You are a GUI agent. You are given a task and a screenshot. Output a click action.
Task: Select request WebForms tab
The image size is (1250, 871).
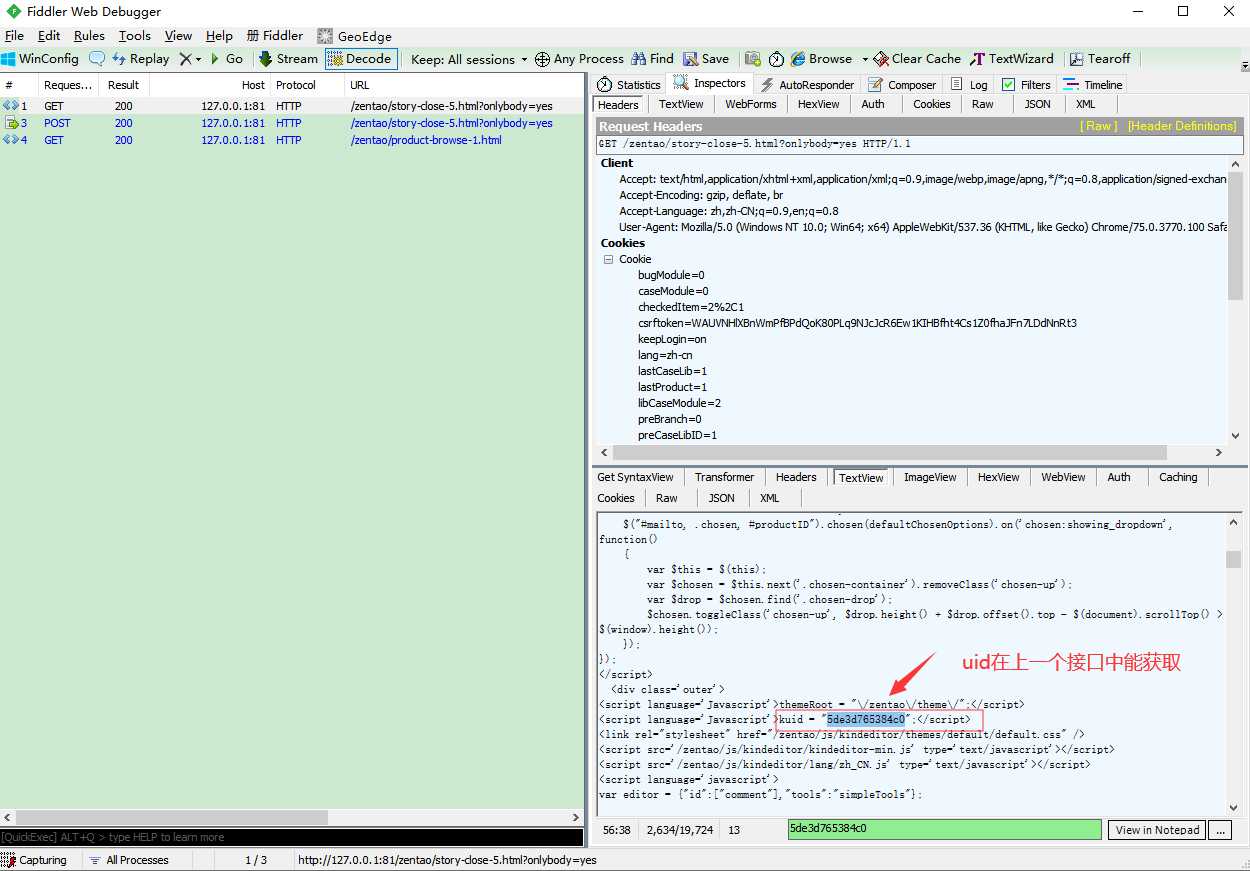tap(751, 104)
